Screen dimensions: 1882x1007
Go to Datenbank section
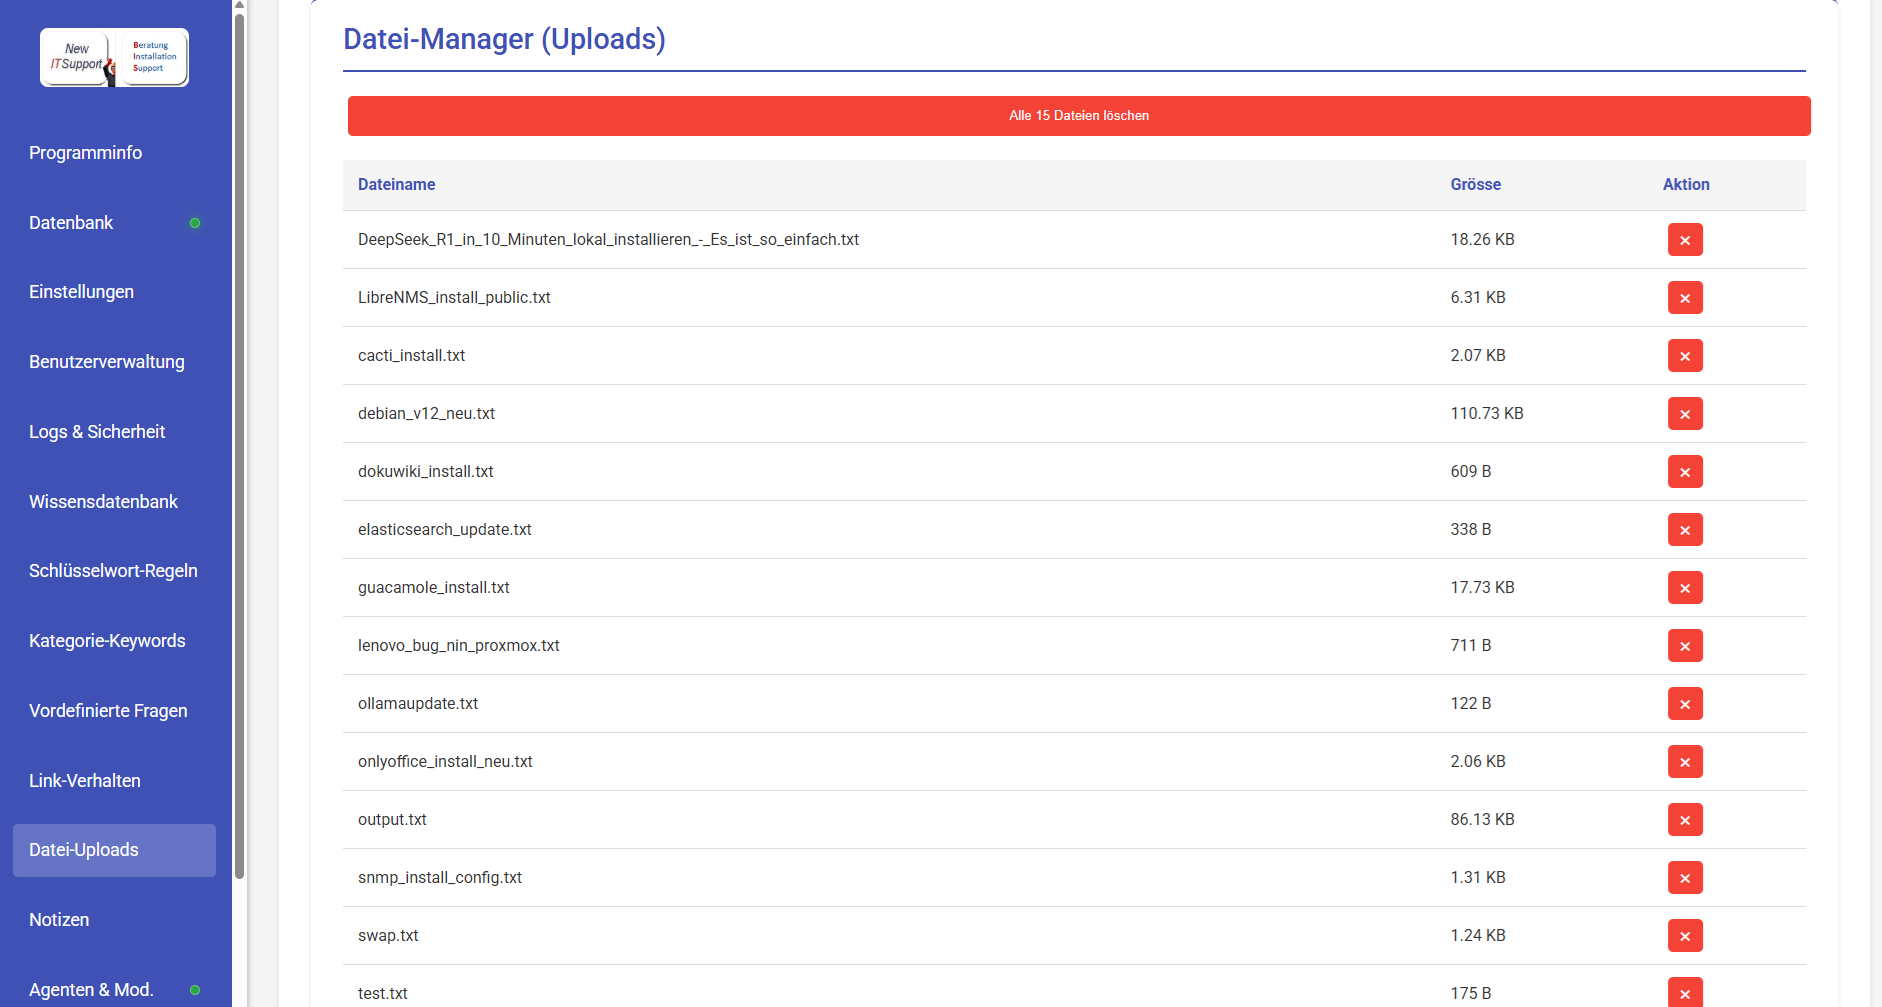pyautogui.click(x=71, y=223)
